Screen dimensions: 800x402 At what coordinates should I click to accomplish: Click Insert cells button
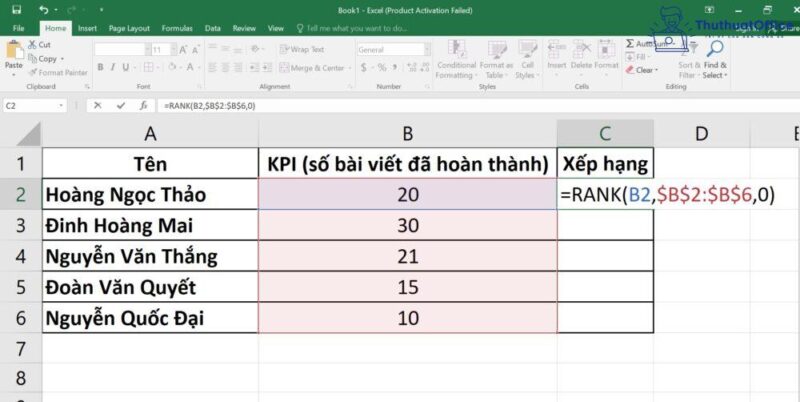(557, 55)
